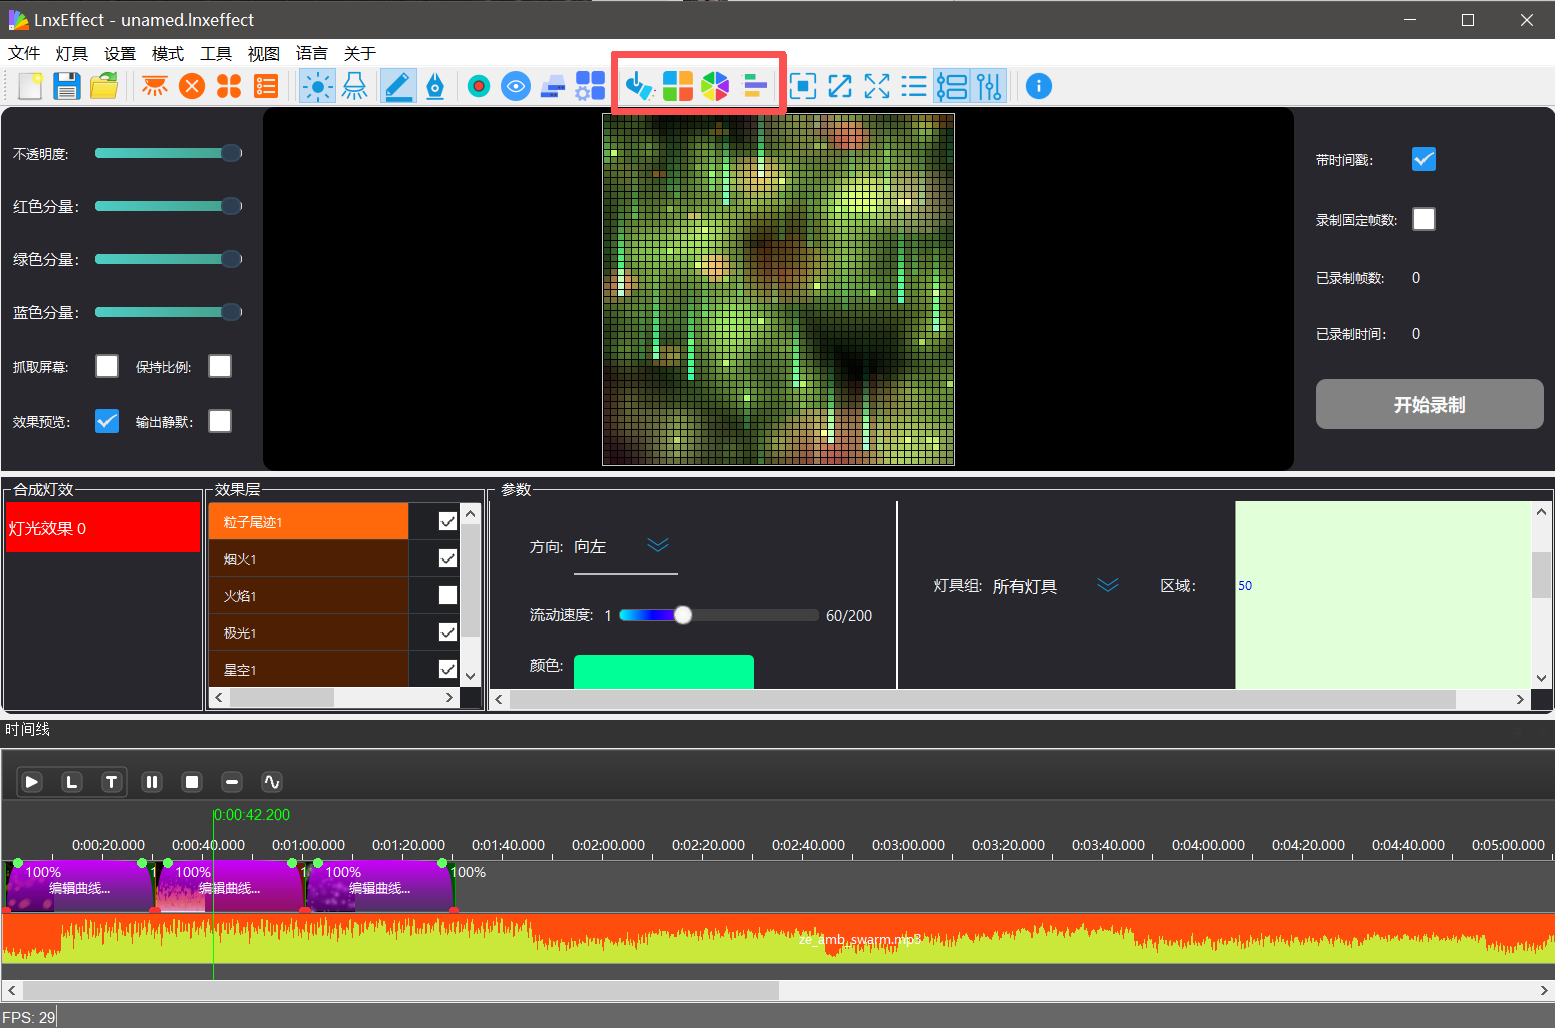Click the 开始录制 button

point(1429,404)
